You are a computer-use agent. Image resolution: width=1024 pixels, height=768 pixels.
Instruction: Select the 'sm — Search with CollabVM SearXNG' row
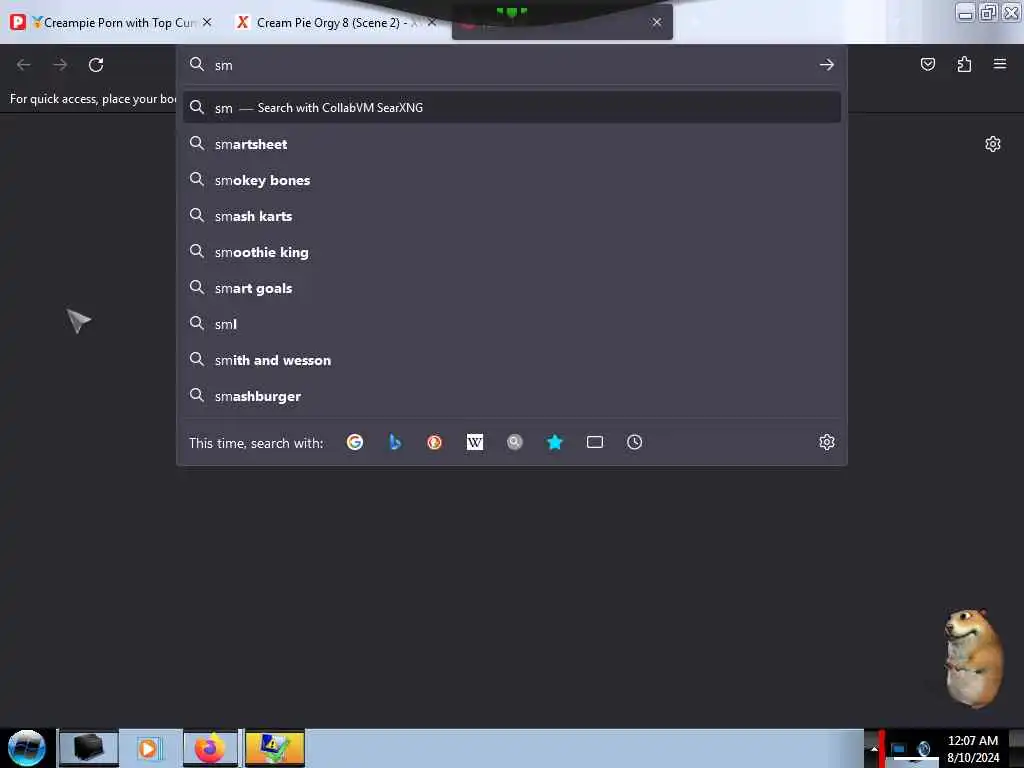point(512,108)
